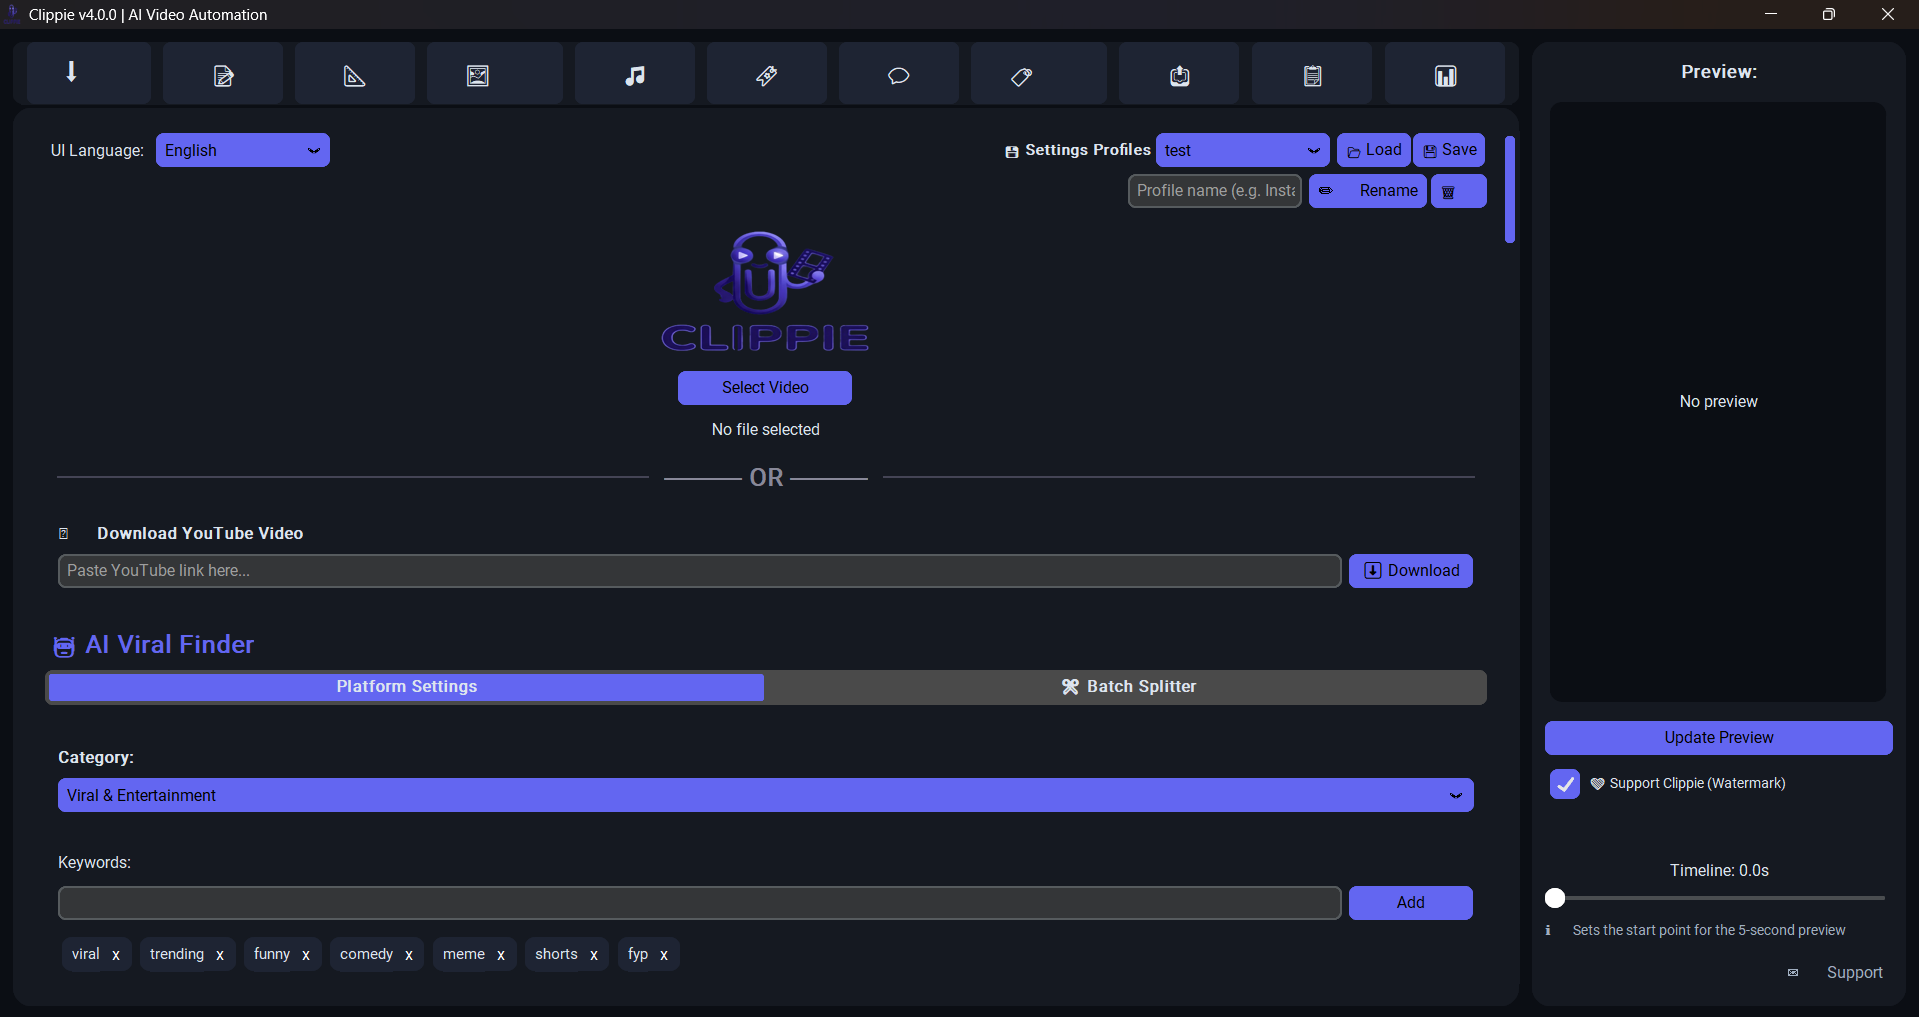Viewport: 1919px width, 1017px height.
Task: Click the Clippie logo
Action: point(765,291)
